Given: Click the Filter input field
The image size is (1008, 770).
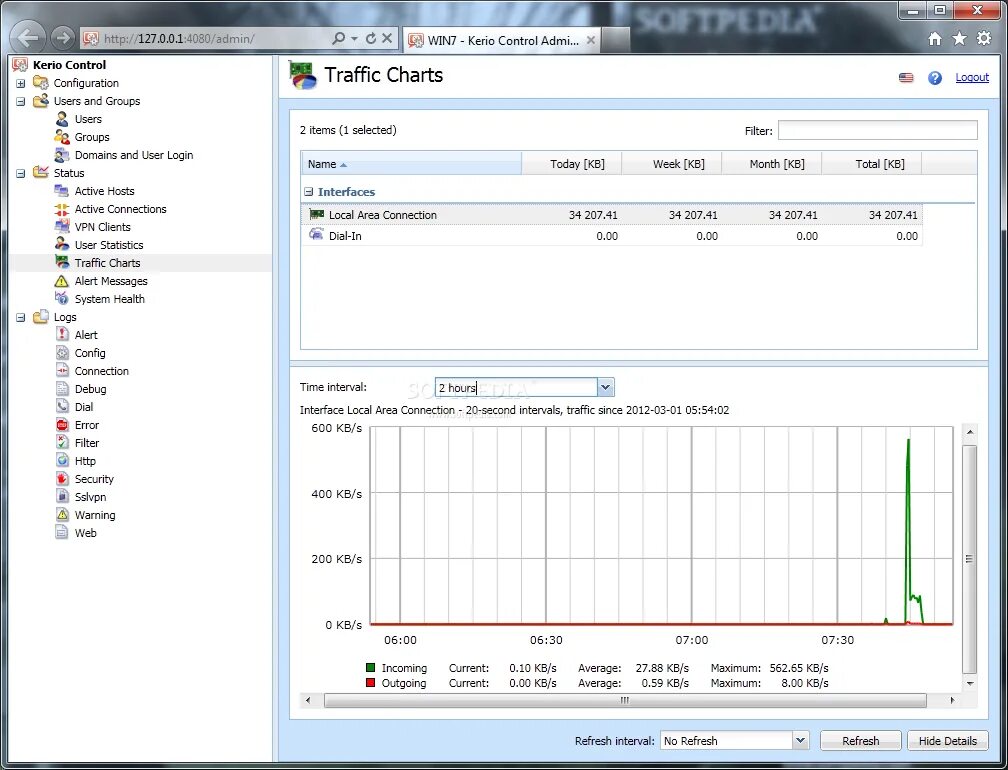Looking at the screenshot, I should coord(878,130).
